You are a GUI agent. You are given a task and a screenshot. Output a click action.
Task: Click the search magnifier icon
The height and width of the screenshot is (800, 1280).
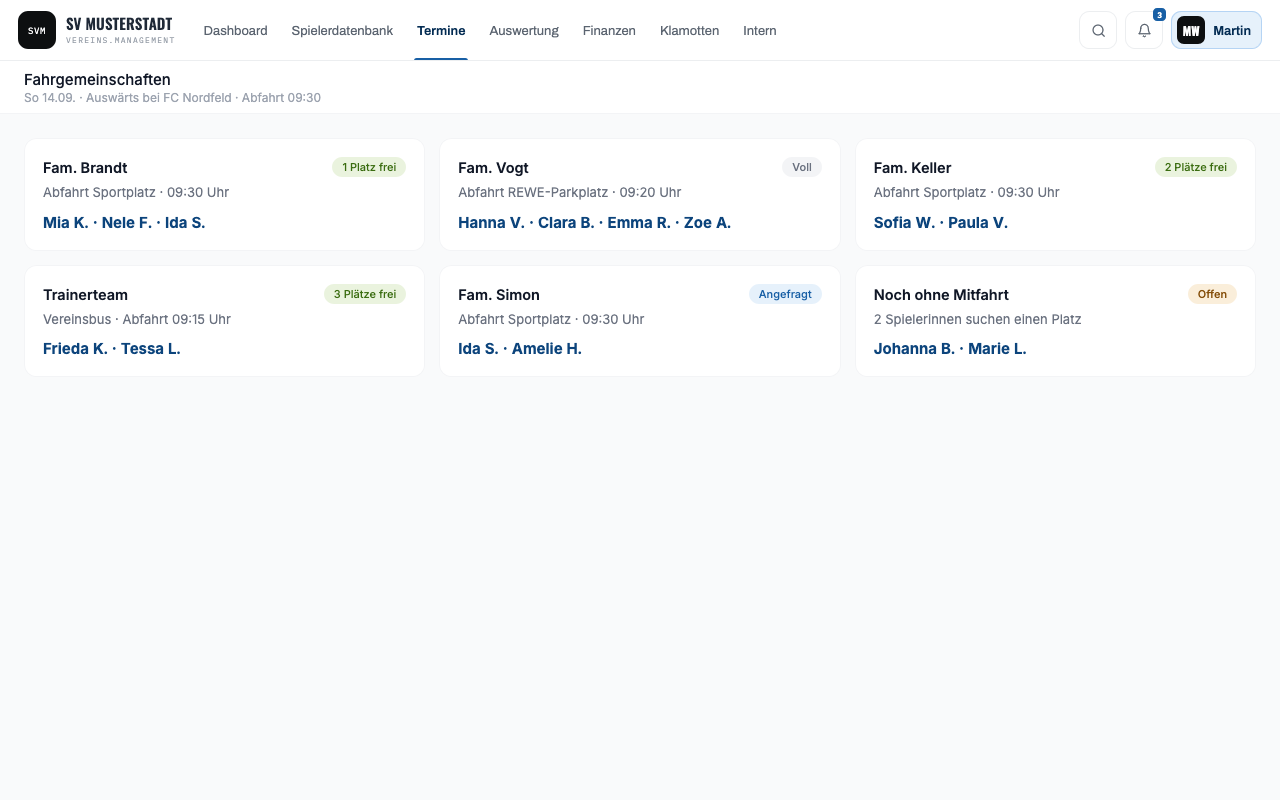coord(1098,30)
